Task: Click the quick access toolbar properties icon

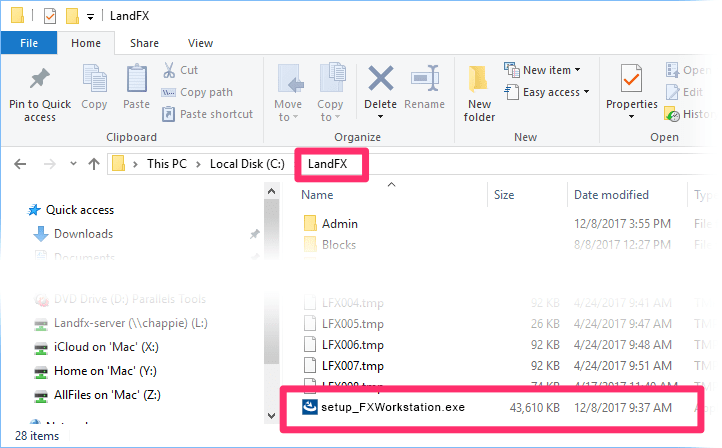Action: click(x=50, y=16)
